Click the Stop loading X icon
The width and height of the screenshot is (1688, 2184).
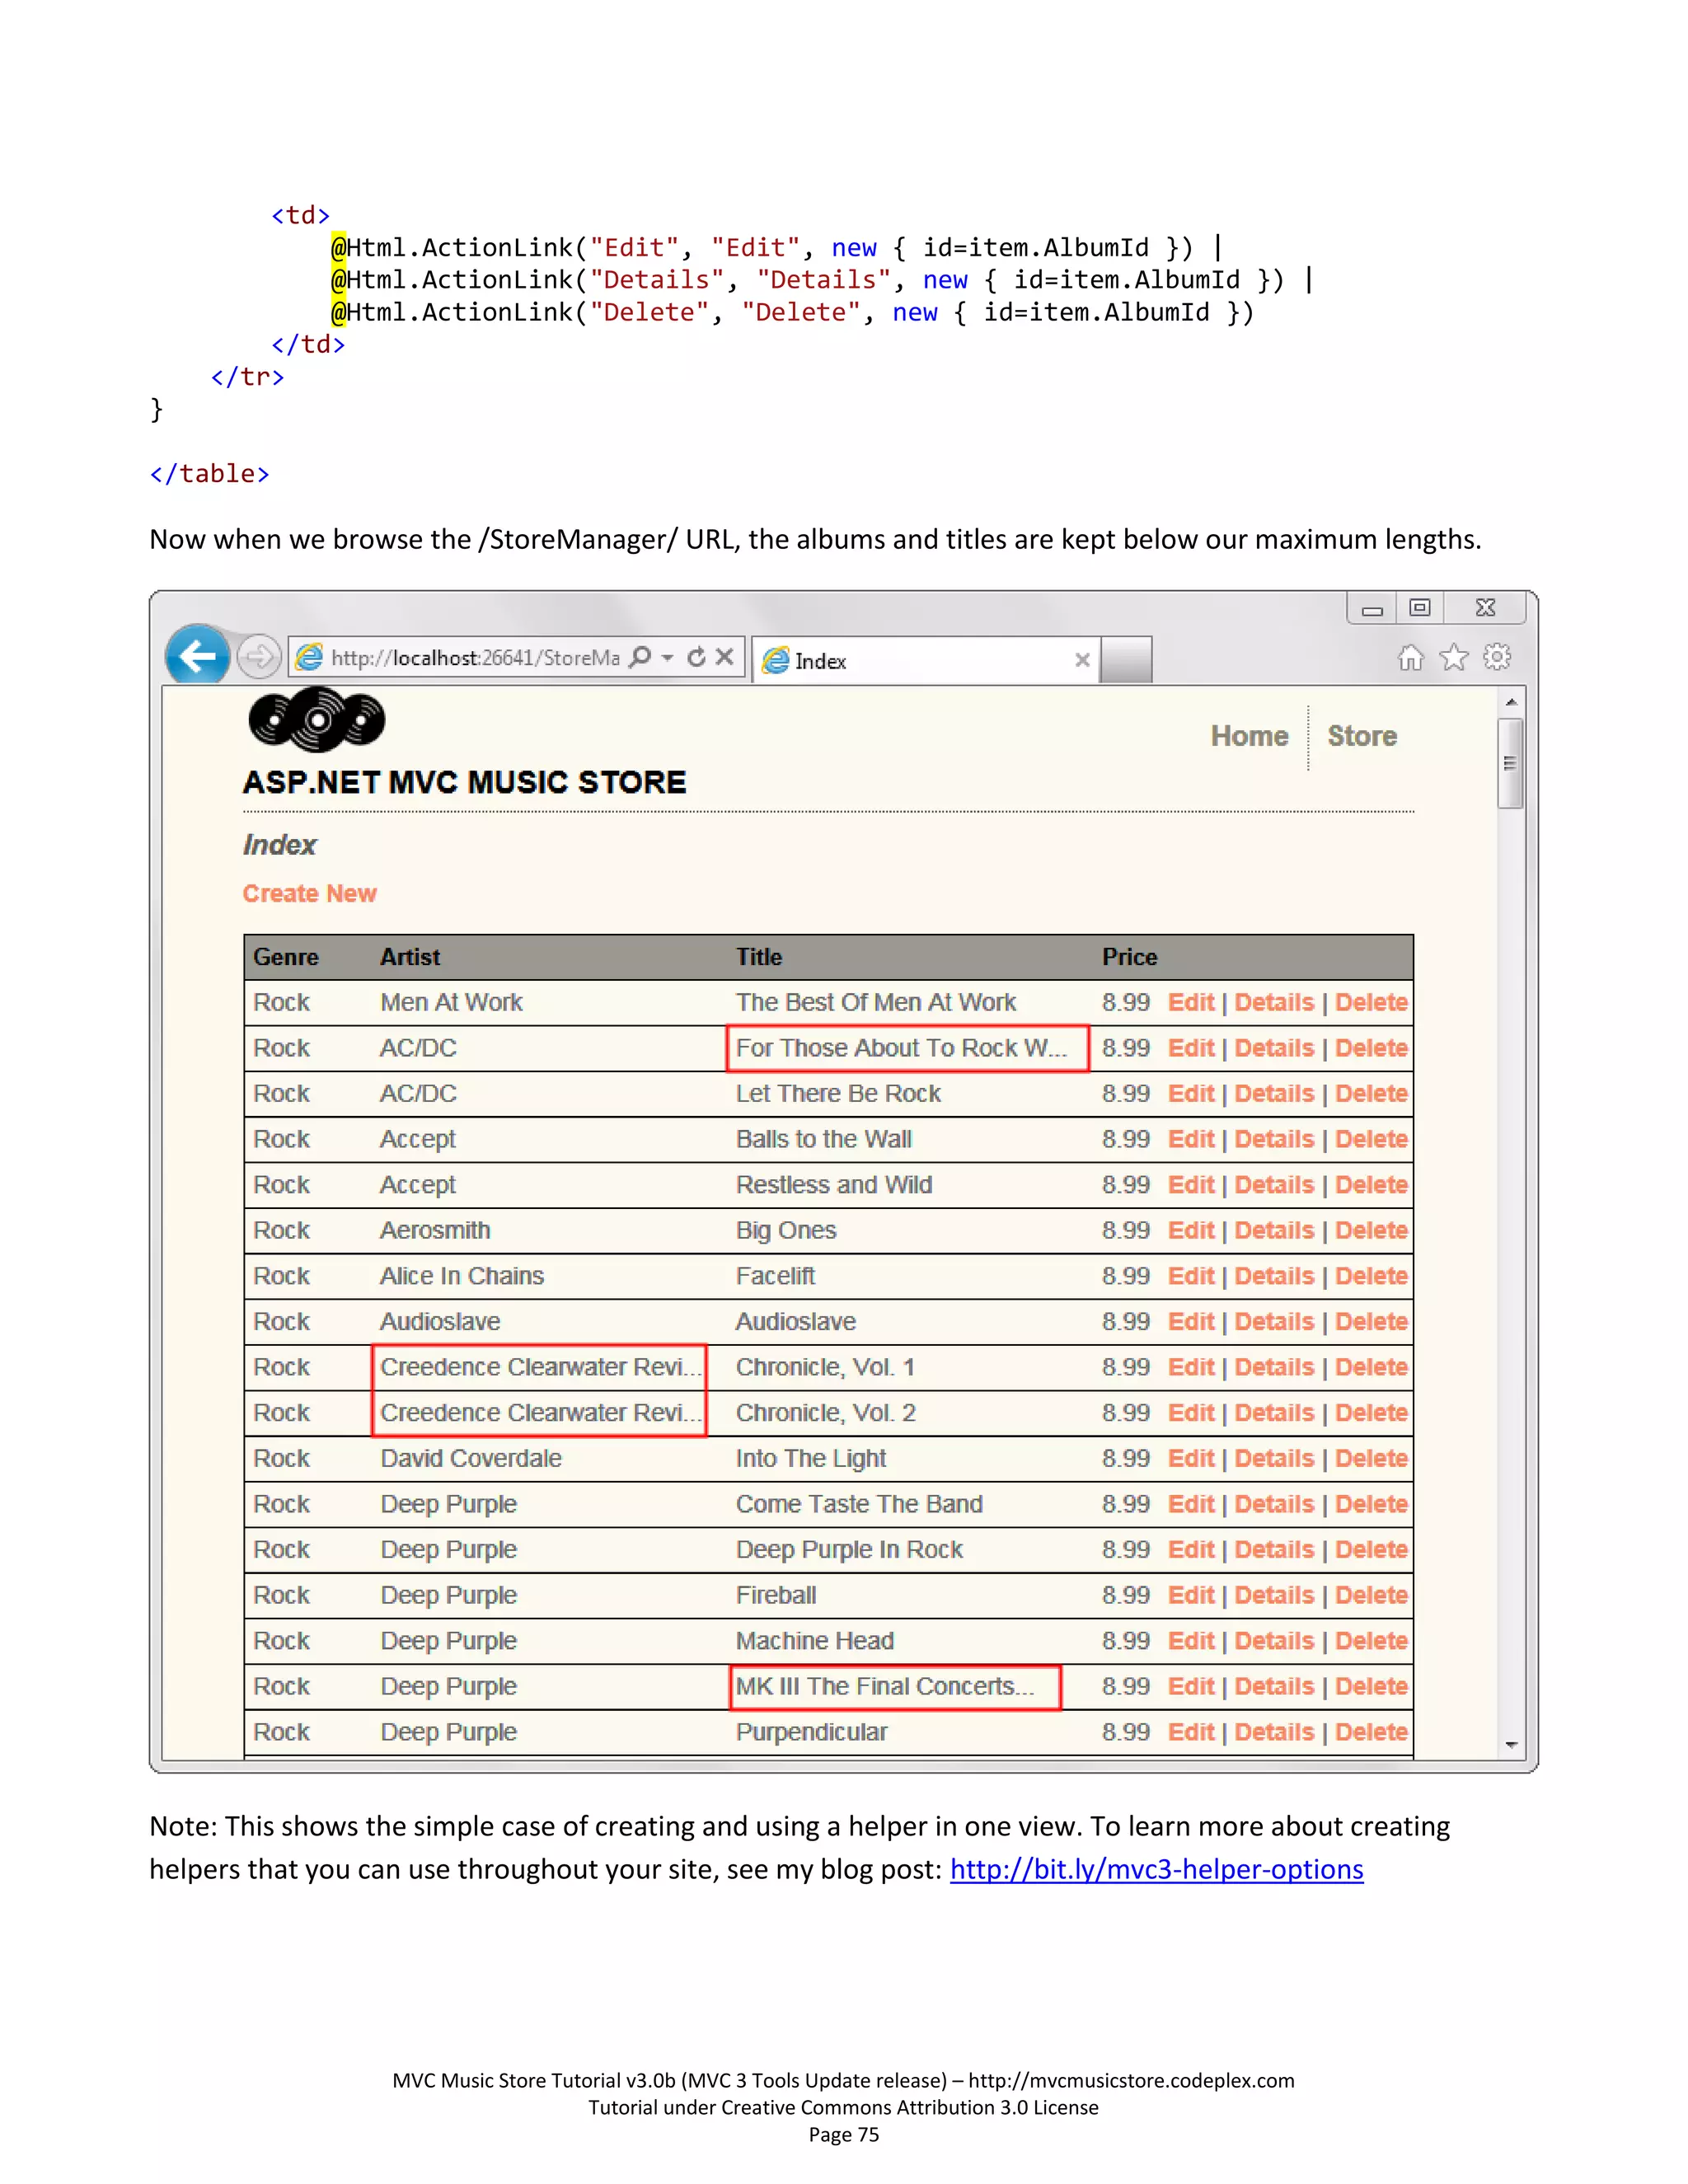click(x=725, y=657)
